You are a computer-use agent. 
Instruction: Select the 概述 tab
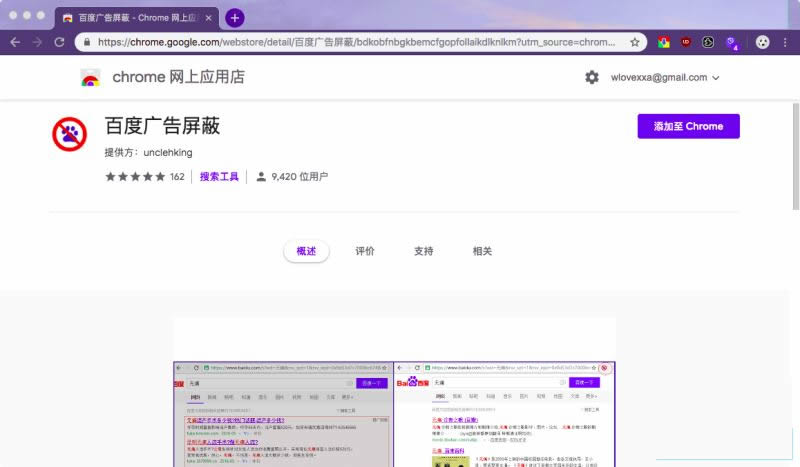pos(306,251)
